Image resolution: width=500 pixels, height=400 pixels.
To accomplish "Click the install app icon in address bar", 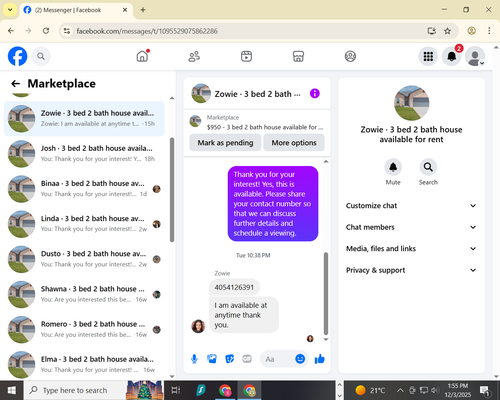I will pyautogui.click(x=432, y=31).
